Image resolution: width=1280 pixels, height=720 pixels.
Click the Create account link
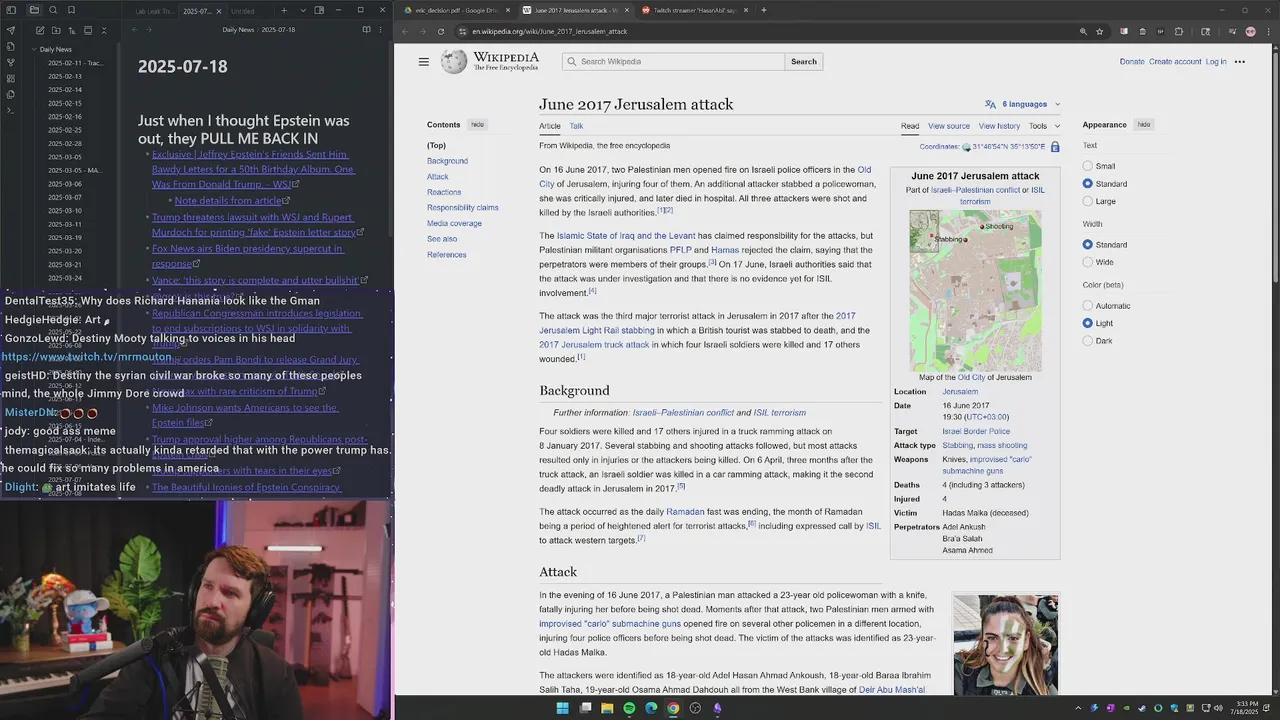tap(1175, 62)
